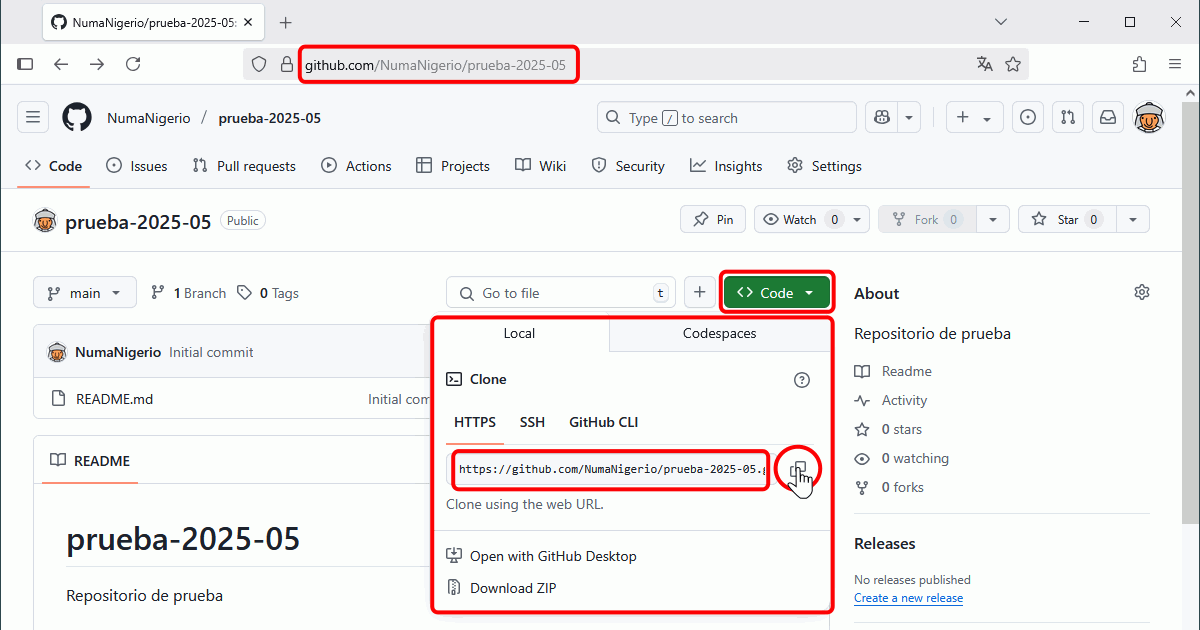Copy clone URL to clipboard
The width and height of the screenshot is (1200, 630).
[x=798, y=470]
